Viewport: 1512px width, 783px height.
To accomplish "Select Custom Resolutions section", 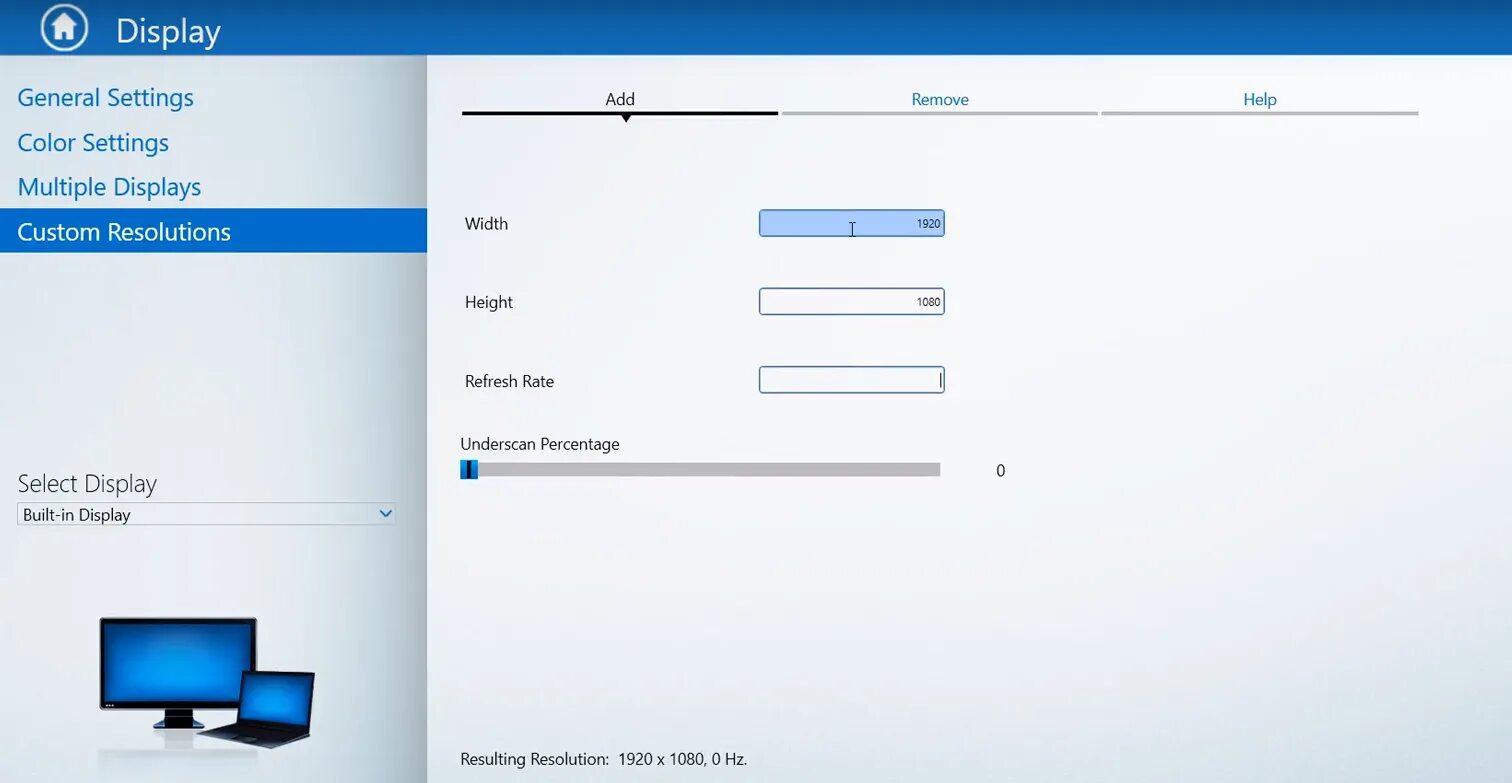I will [x=213, y=231].
